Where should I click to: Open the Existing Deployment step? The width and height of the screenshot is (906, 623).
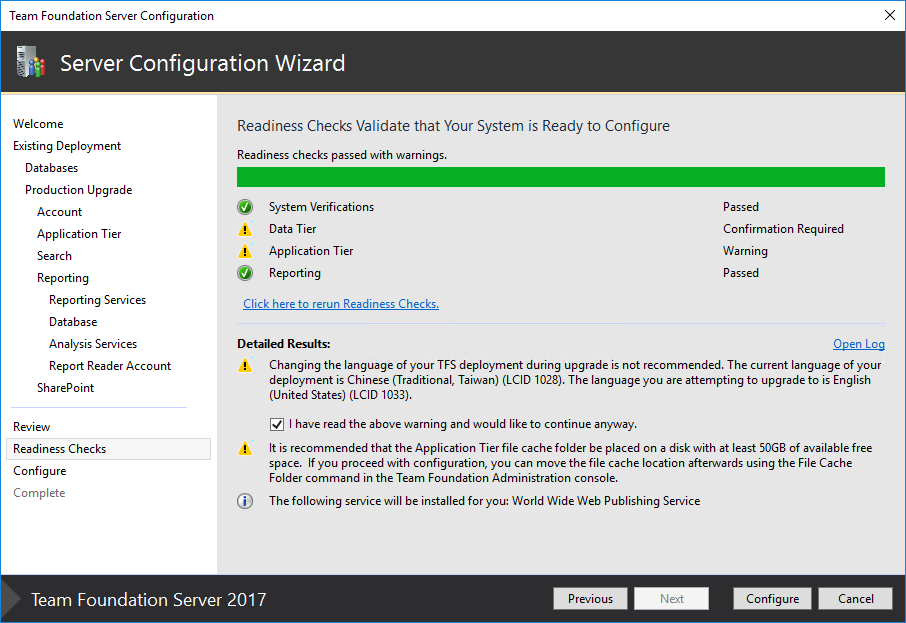click(67, 146)
